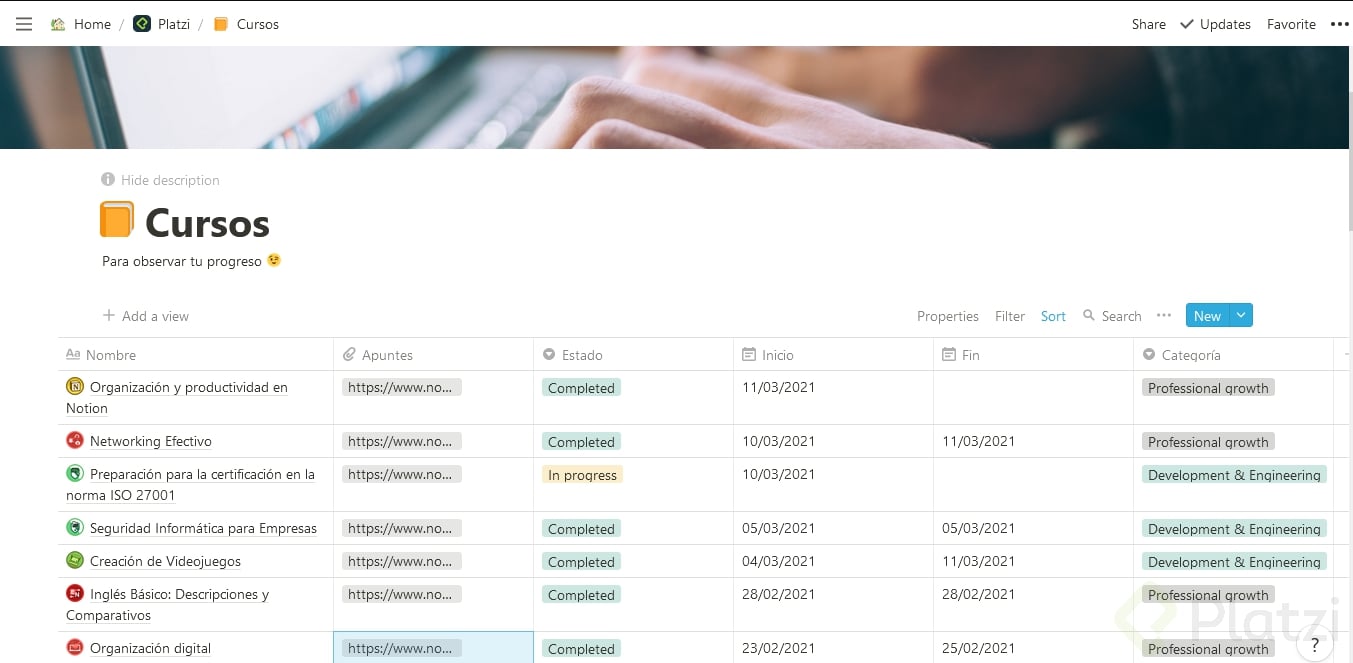The width and height of the screenshot is (1353, 663).
Task: Click the Inglés Básico row icon
Action: (75, 594)
